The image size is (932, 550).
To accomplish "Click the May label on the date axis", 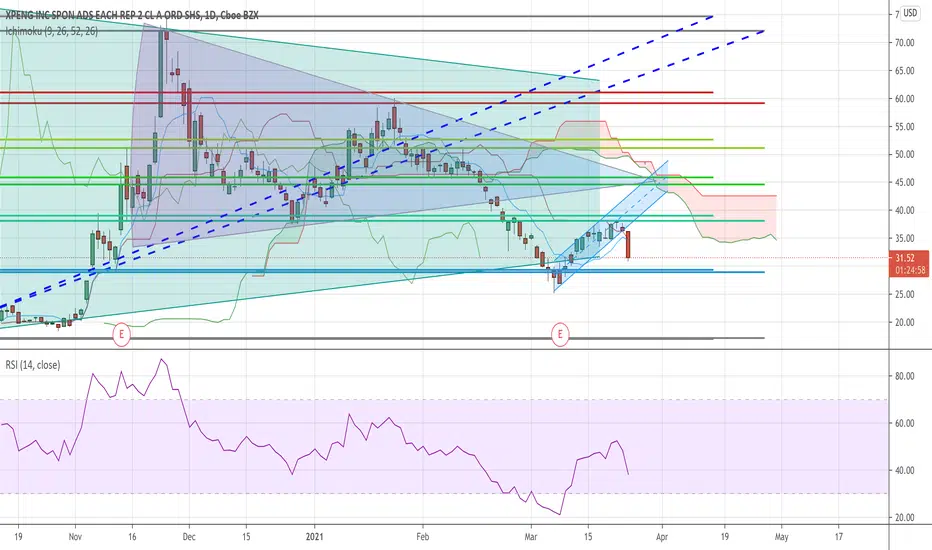I will (782, 537).
